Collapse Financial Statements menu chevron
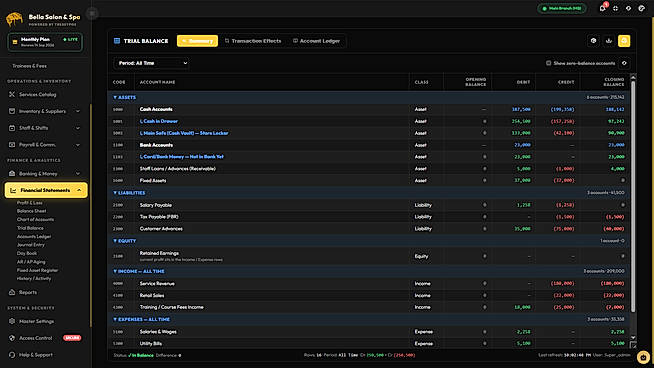Viewport: 654px width, 368px height. pyautogui.click(x=79, y=190)
